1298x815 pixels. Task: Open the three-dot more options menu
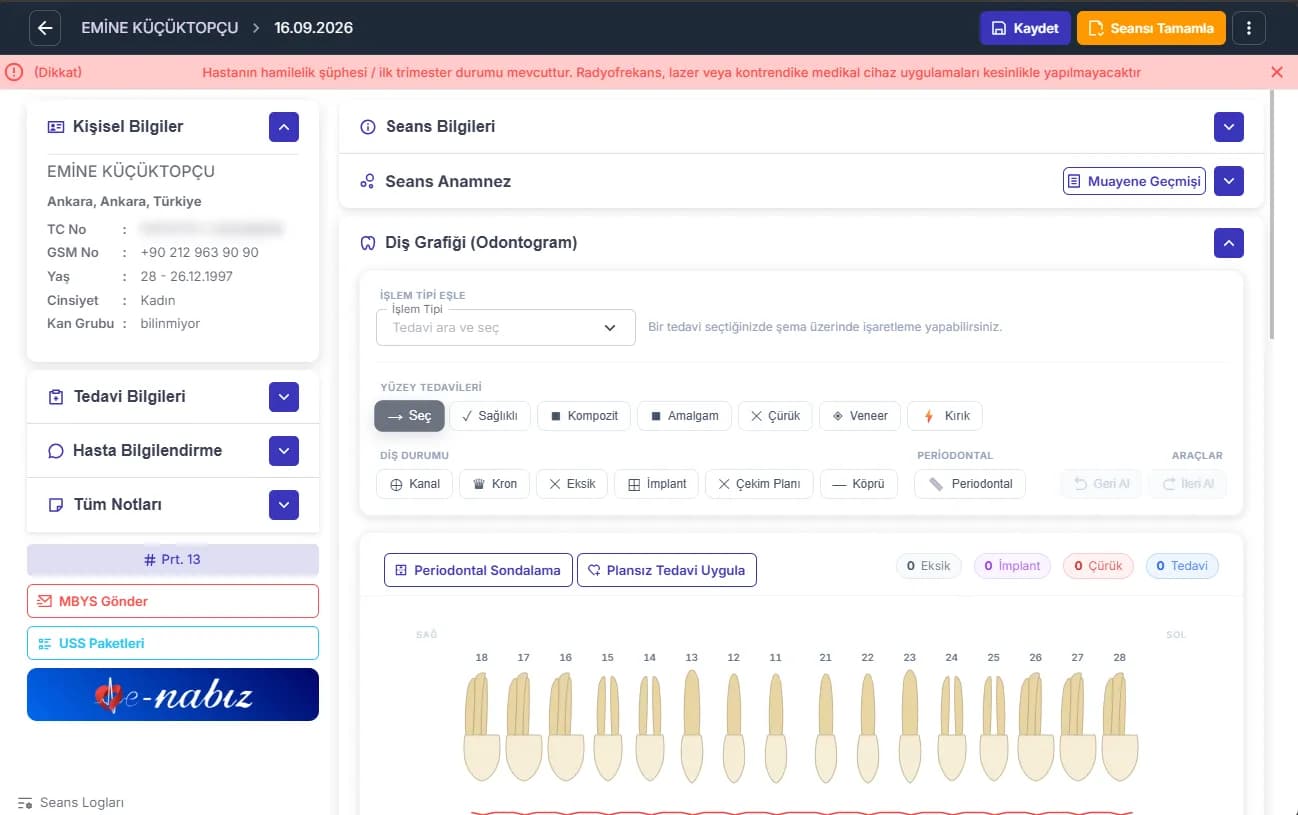(1249, 28)
